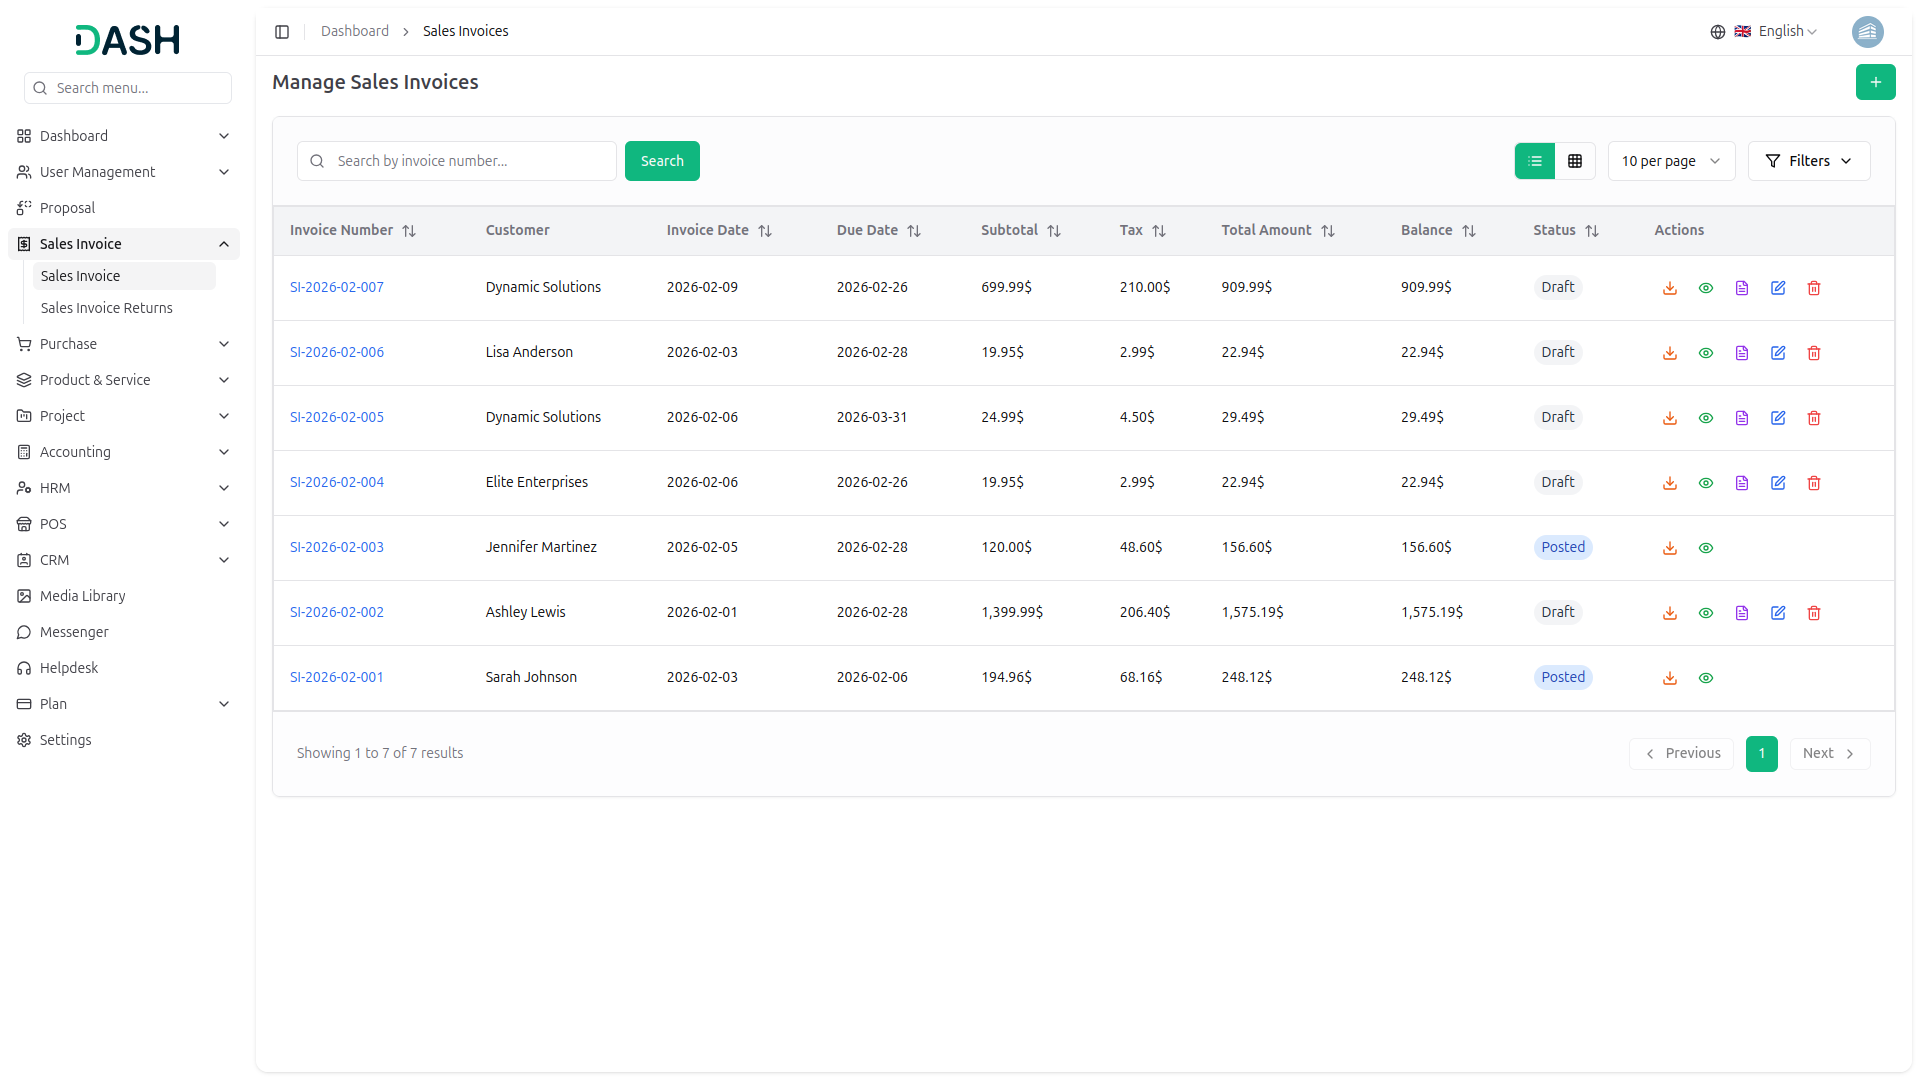This screenshot has height=1080, width=1920.
Task: Click purple document icon for SI-2026-02-004
Action: click(x=1741, y=483)
